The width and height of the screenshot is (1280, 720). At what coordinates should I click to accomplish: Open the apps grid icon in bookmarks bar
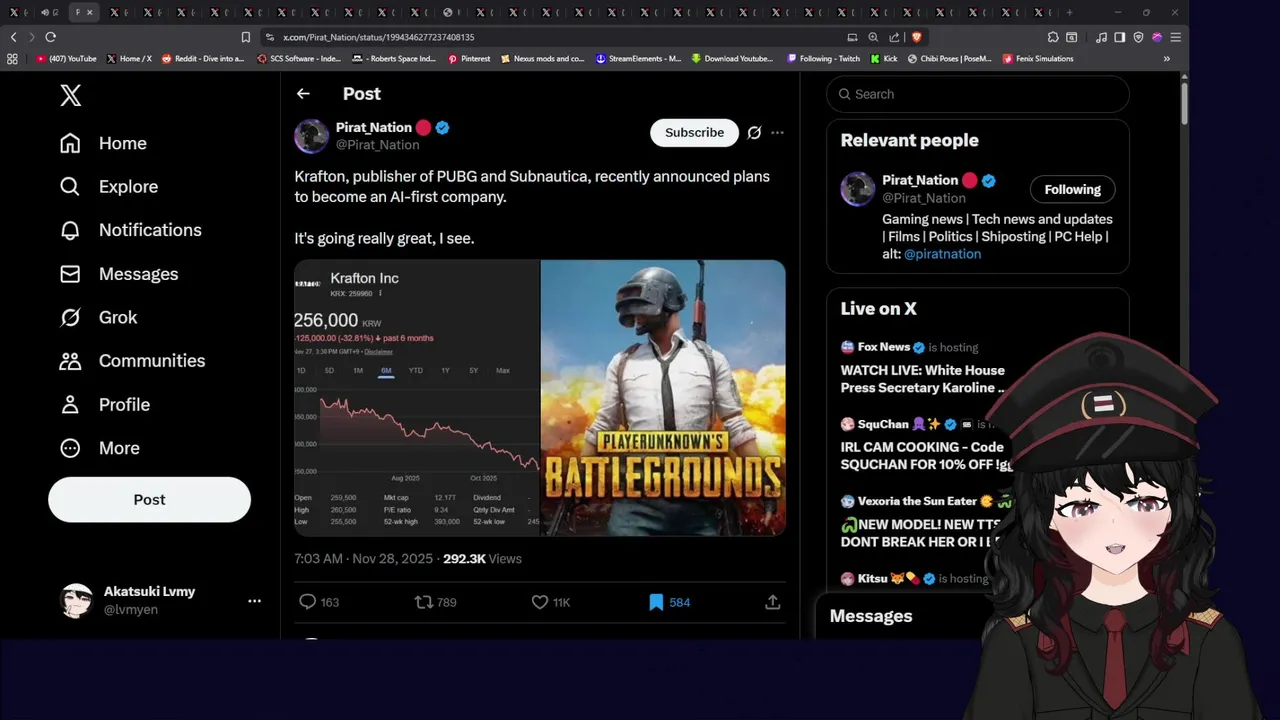(12, 59)
